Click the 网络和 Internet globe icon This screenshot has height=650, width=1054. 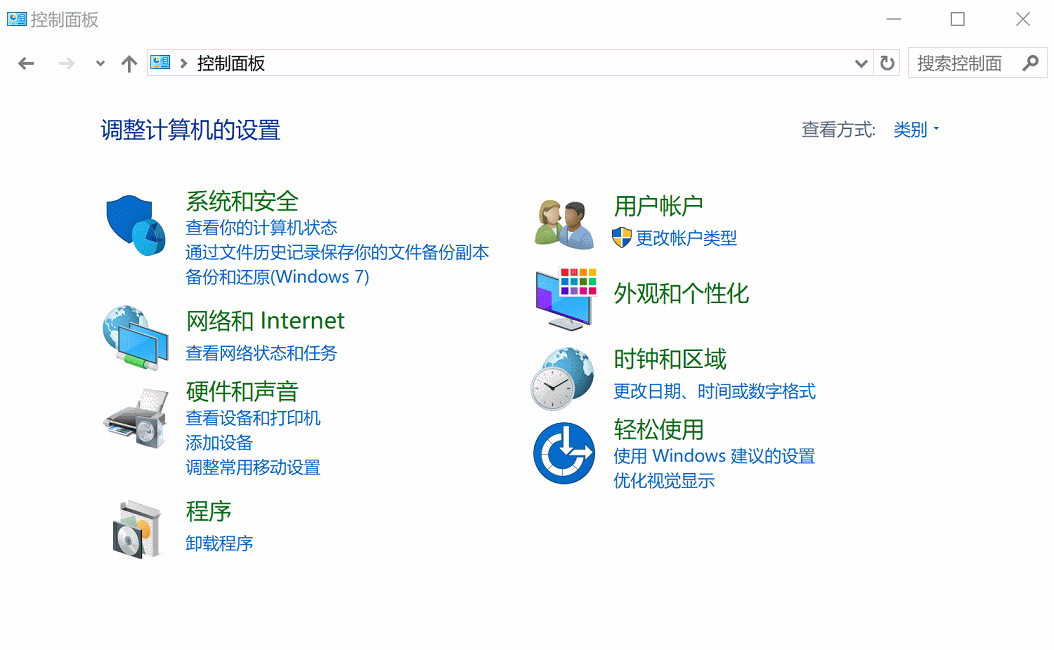135,337
